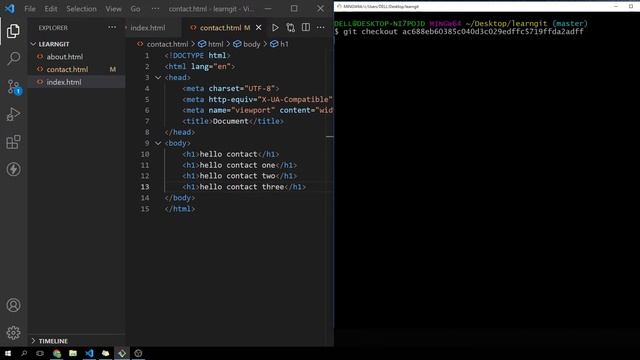
Task: Open the View menu
Action: (x=113, y=9)
